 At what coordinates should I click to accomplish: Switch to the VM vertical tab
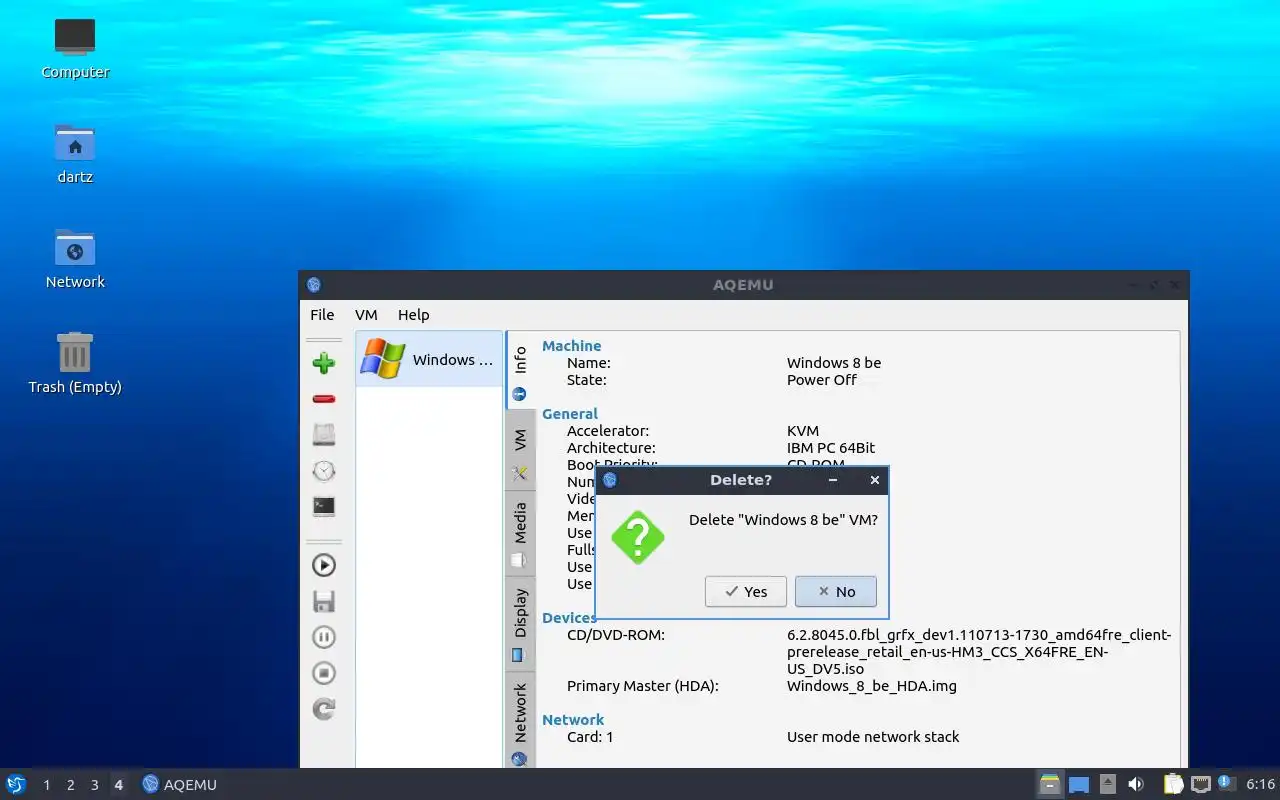[x=520, y=450]
